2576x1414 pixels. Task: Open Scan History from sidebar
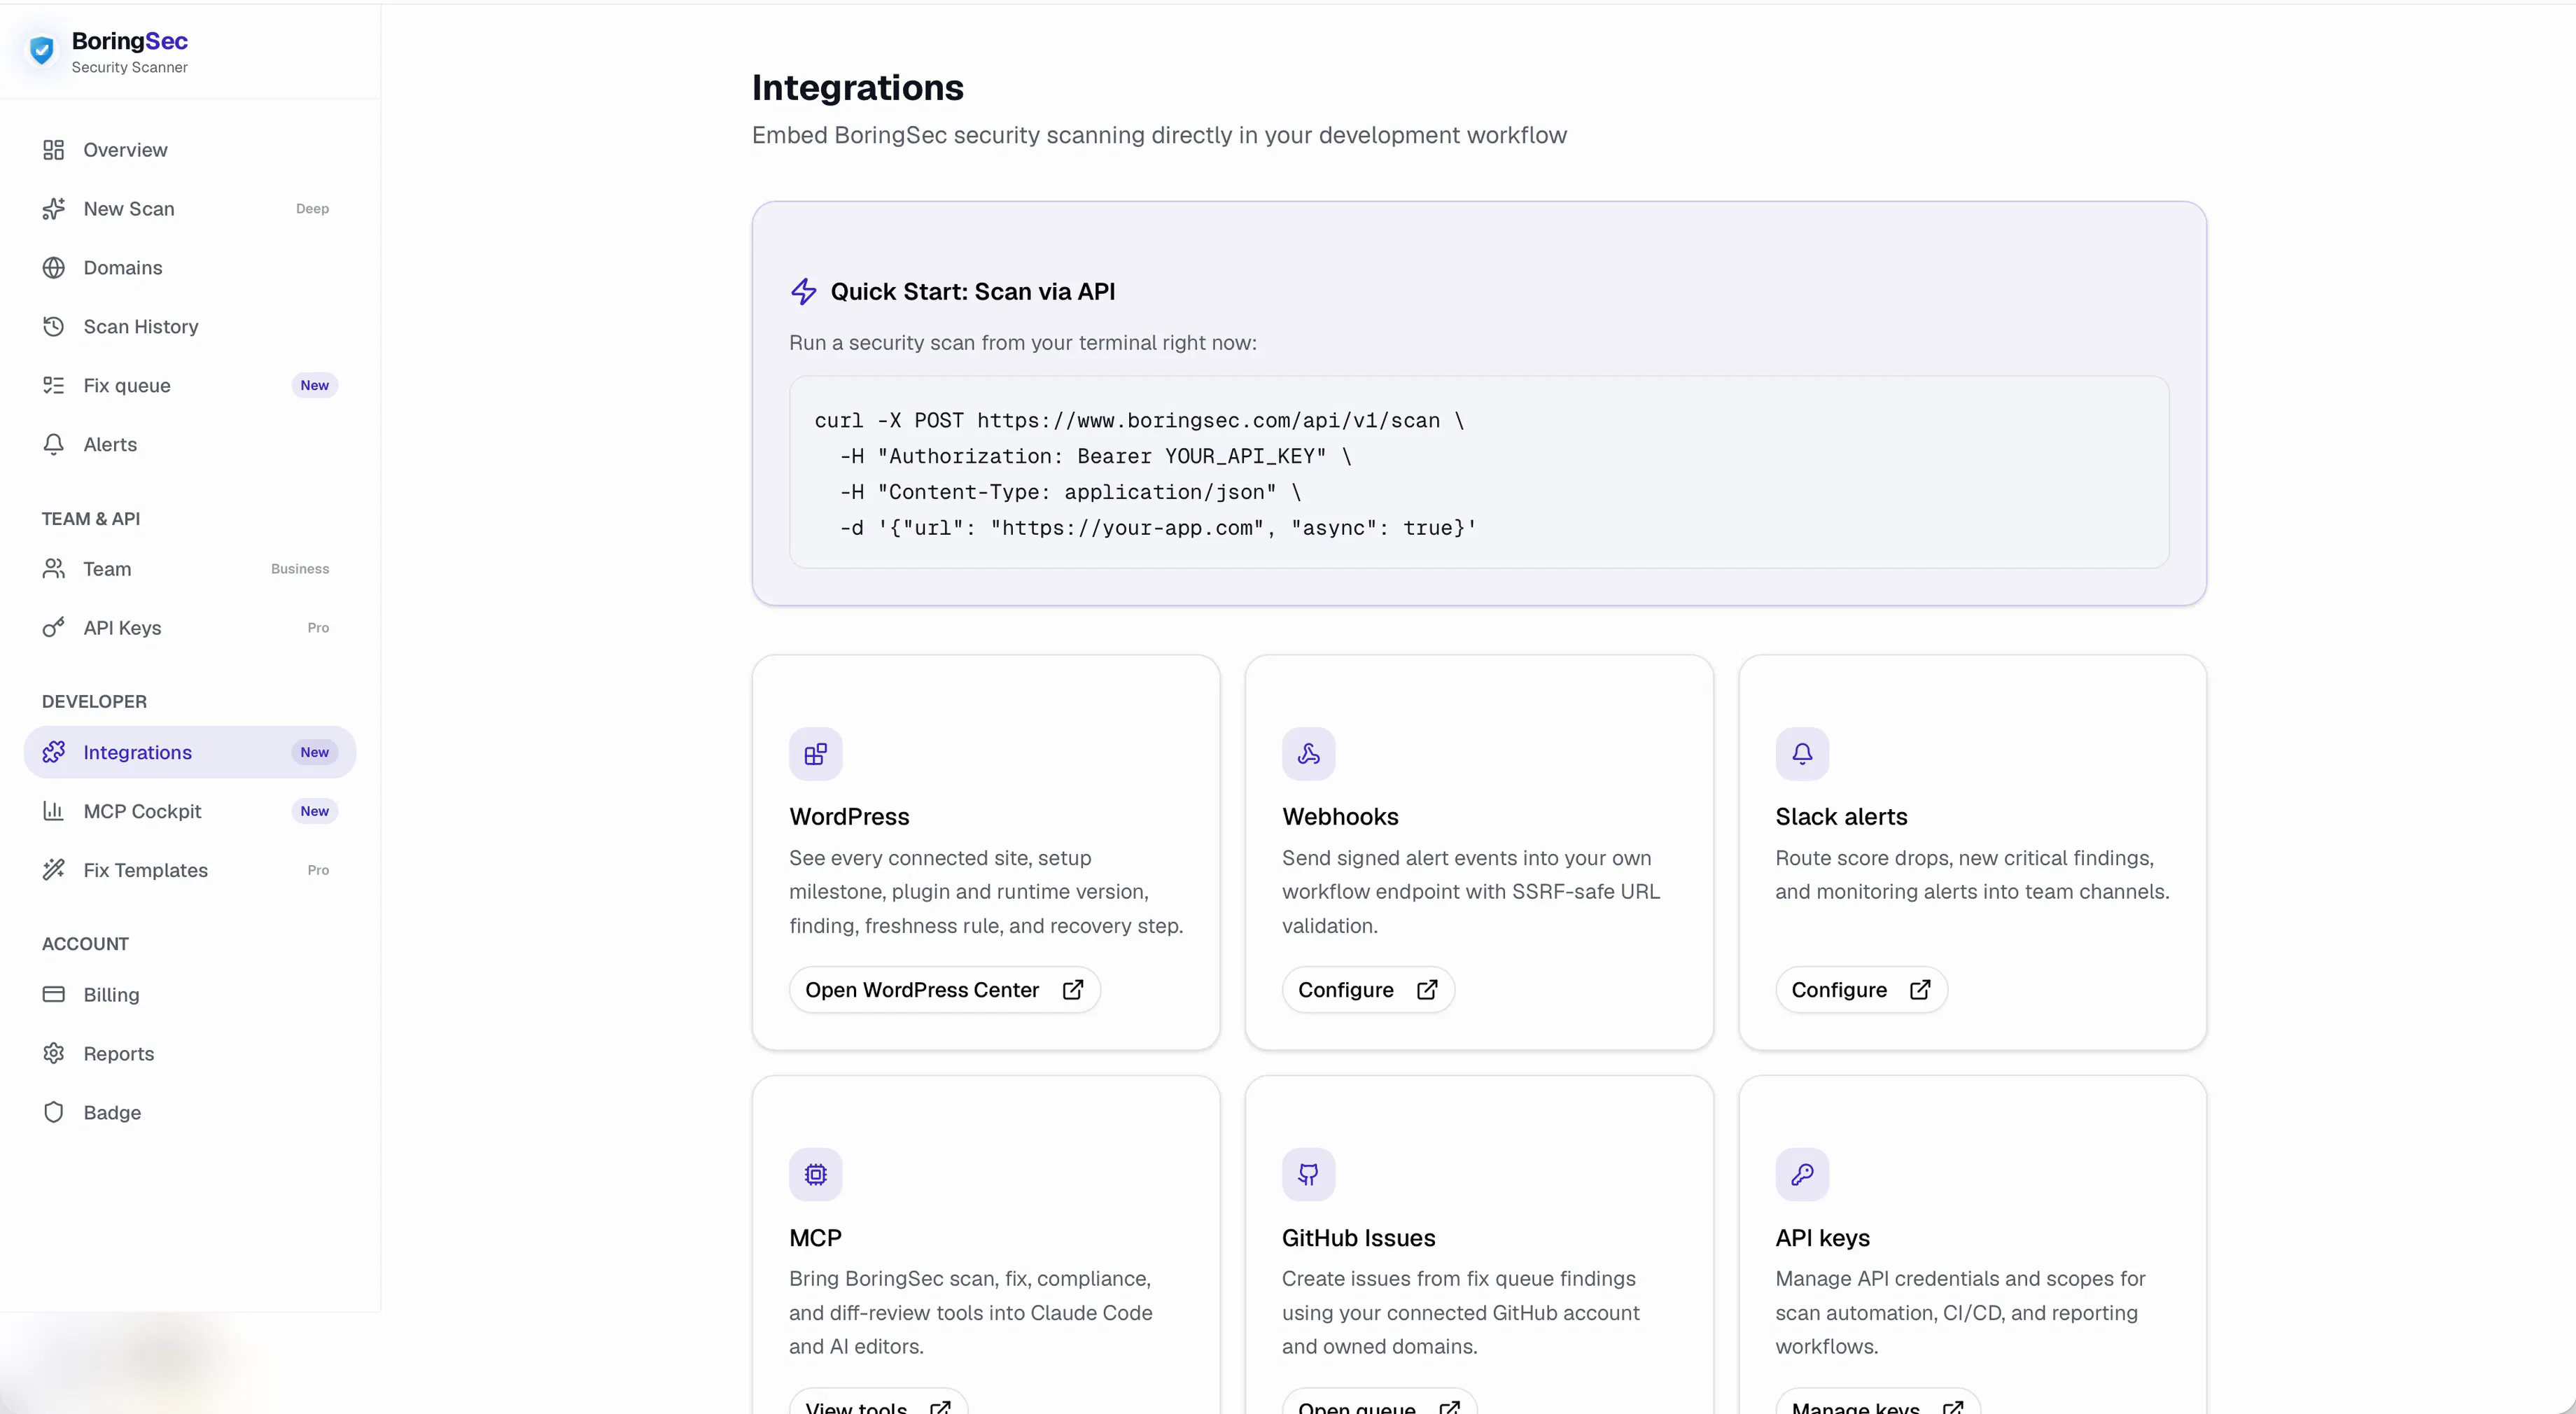(x=190, y=327)
